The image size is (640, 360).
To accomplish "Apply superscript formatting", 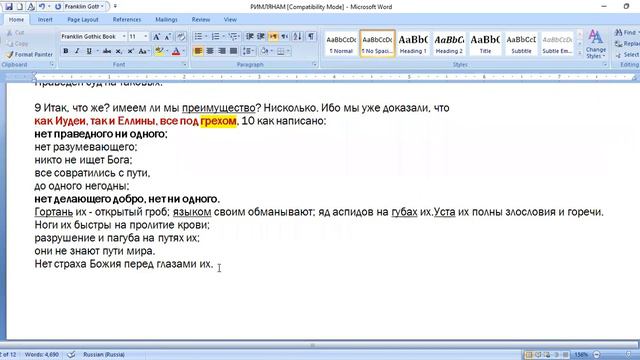I will 131,51.
